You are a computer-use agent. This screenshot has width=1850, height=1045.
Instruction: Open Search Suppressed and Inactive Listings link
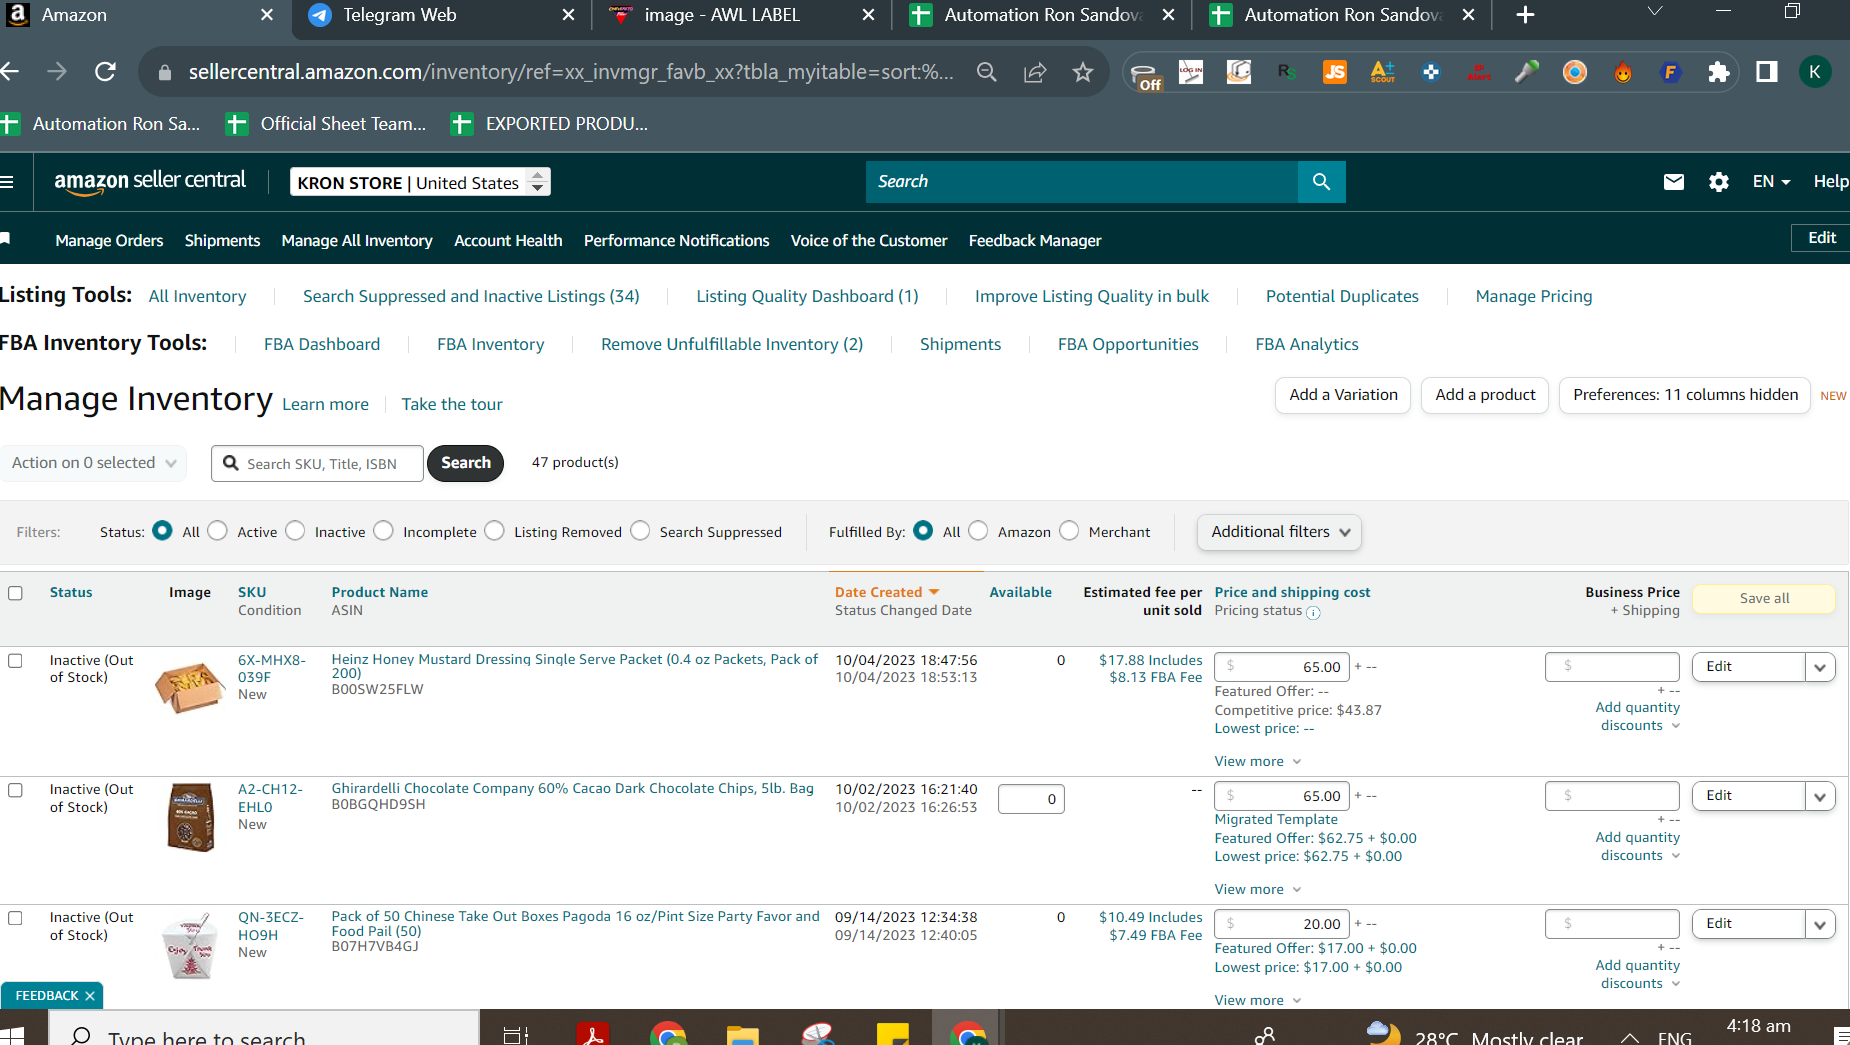tap(471, 297)
